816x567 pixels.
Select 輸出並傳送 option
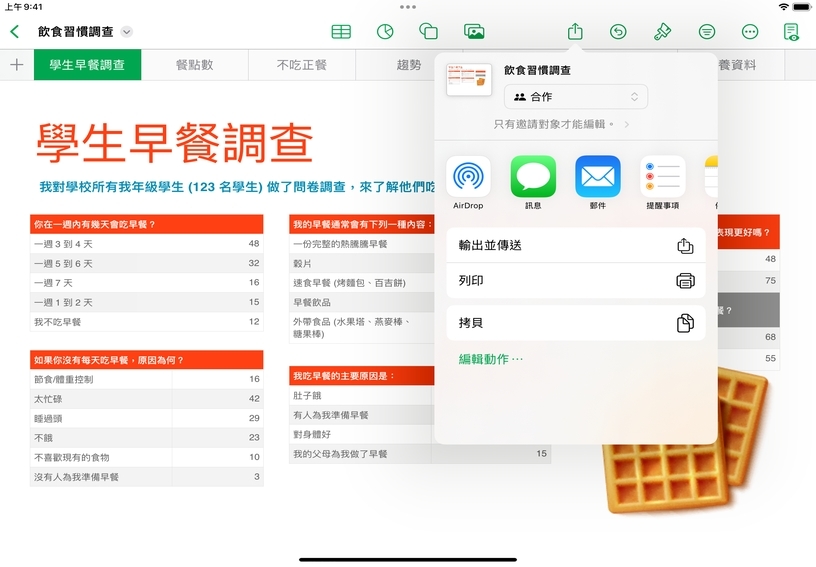click(x=575, y=245)
